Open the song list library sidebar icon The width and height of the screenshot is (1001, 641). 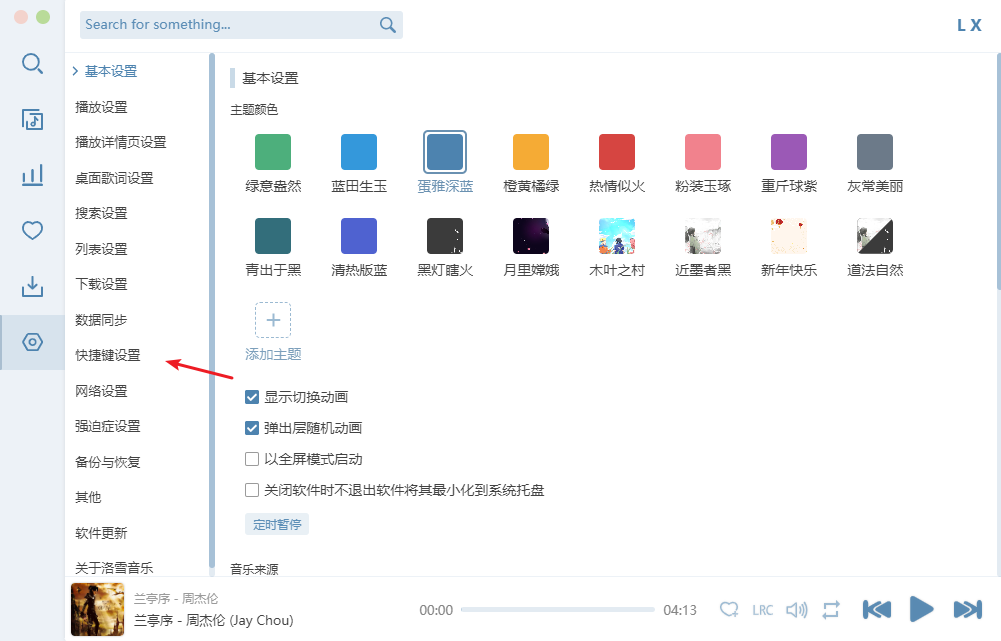coord(32,120)
